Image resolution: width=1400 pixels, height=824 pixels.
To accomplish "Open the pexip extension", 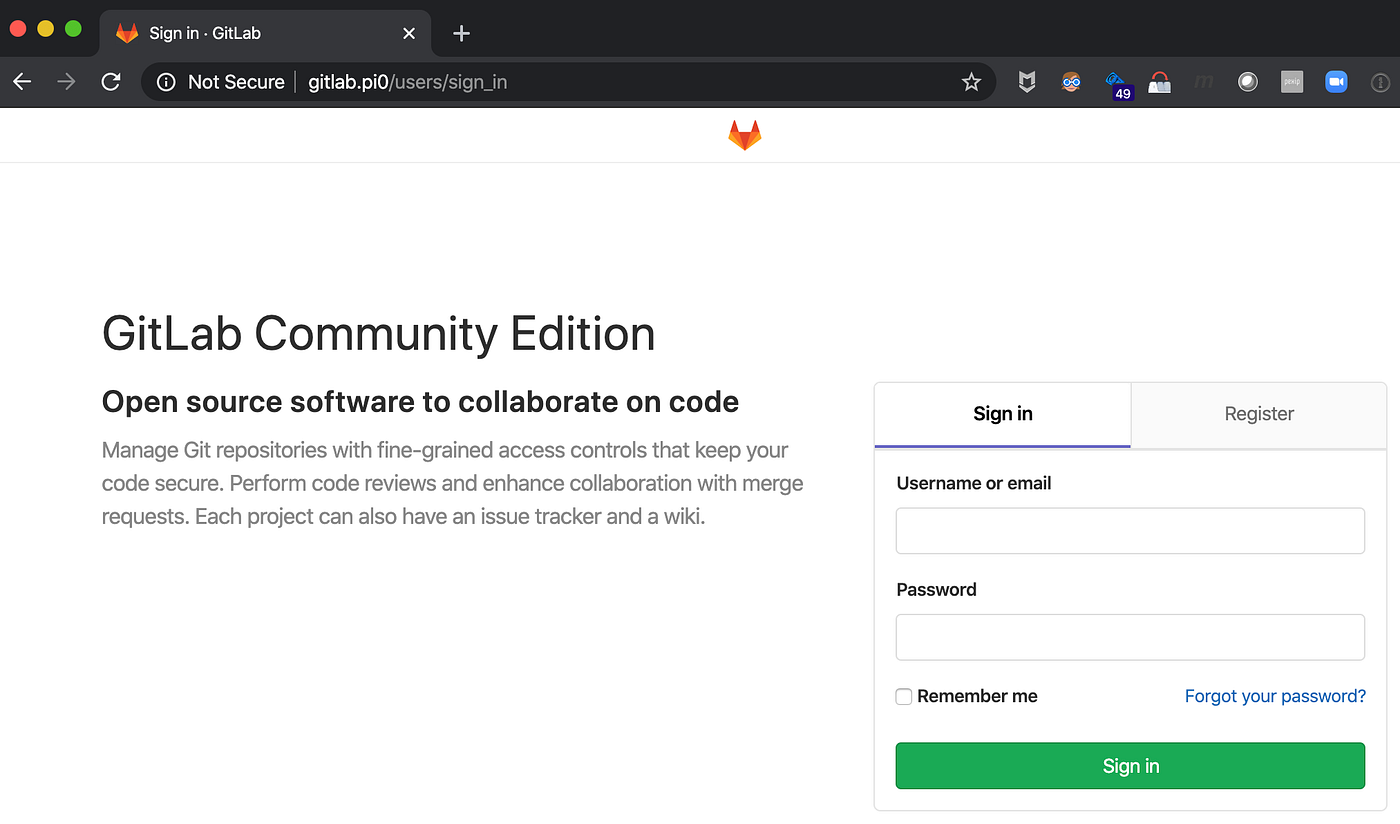I will click(x=1292, y=82).
